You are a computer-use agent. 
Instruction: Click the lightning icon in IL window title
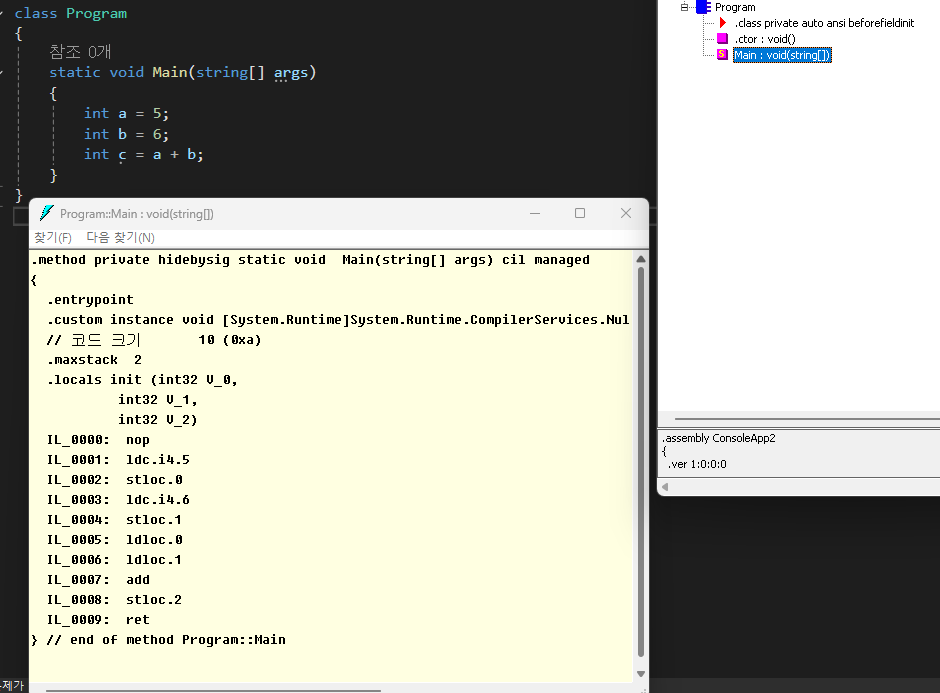click(x=46, y=213)
